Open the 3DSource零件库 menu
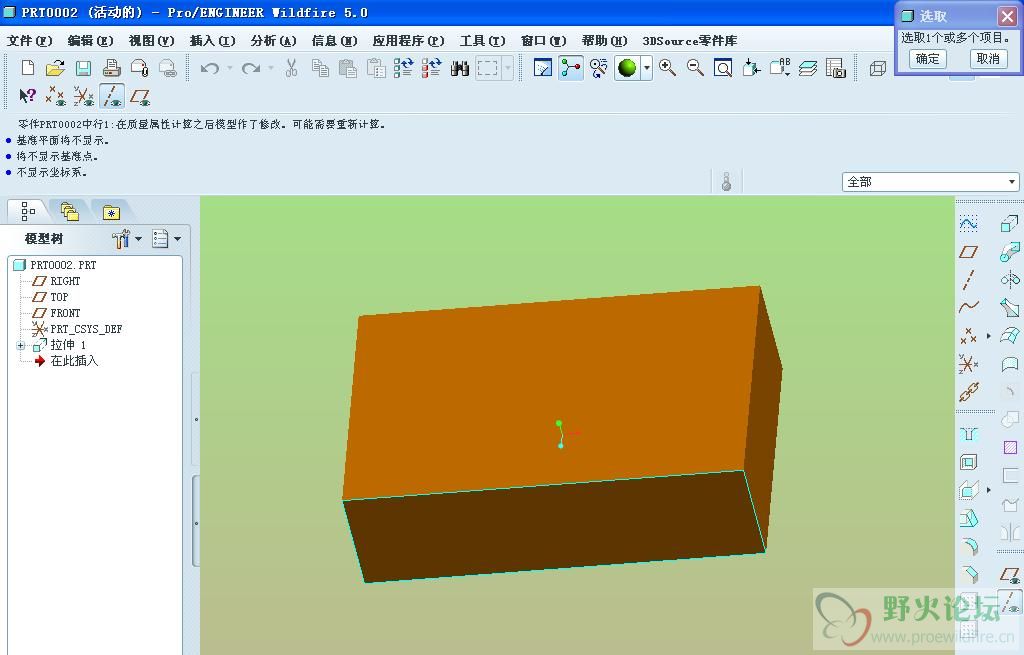1024x655 pixels. click(x=690, y=40)
